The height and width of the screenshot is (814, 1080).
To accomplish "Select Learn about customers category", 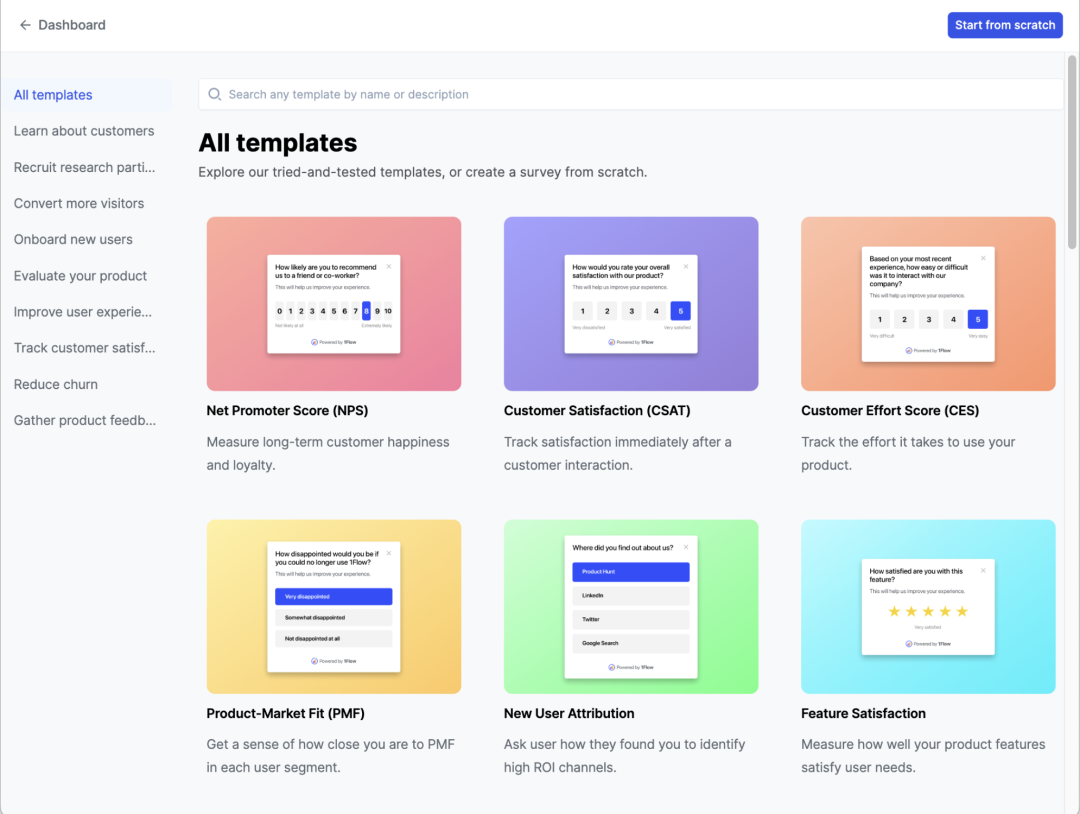I will point(84,131).
